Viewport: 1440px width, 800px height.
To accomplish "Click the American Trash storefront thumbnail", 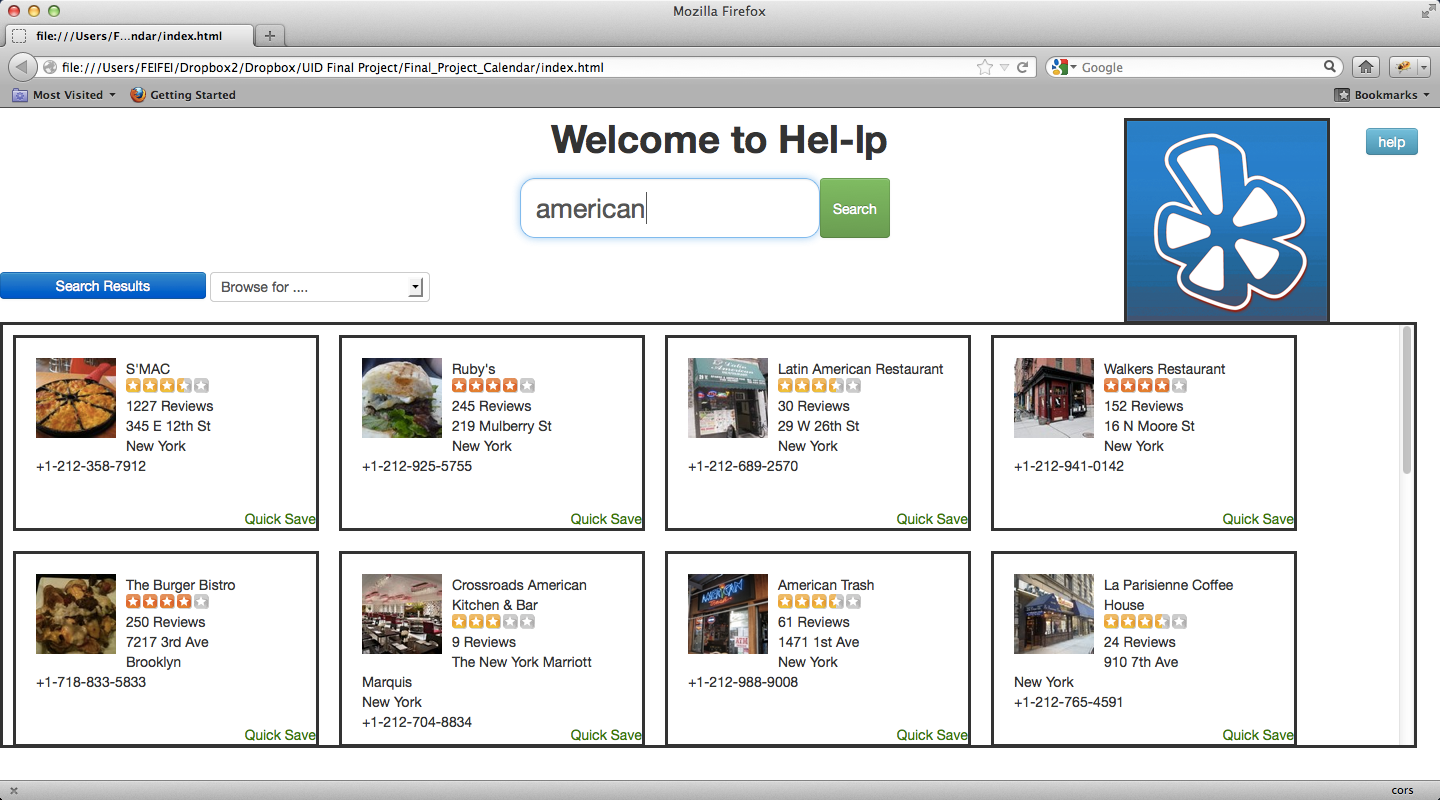I will tap(728, 614).
